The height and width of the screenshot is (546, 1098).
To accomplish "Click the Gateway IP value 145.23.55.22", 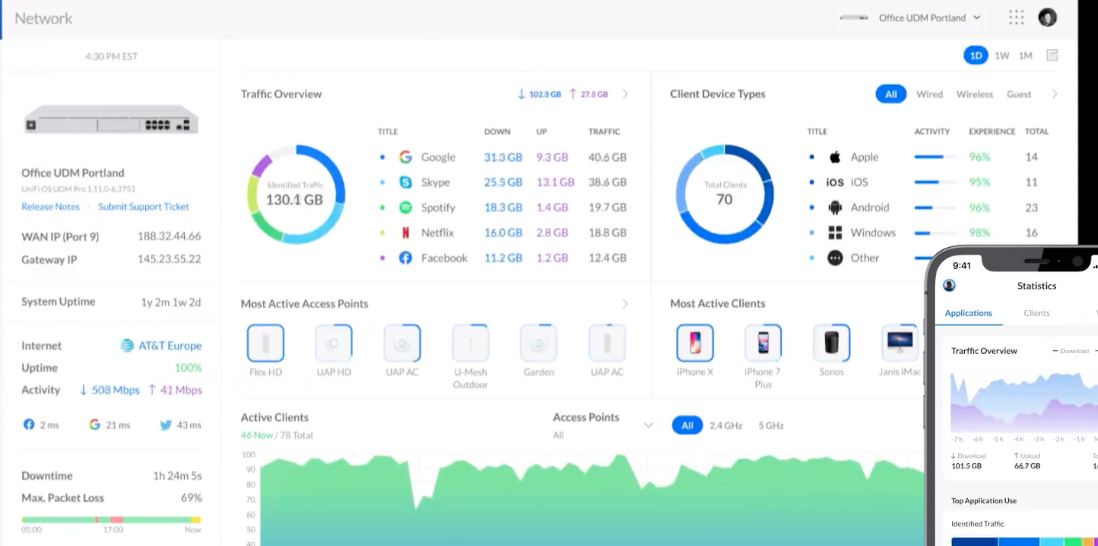I will coord(169,259).
